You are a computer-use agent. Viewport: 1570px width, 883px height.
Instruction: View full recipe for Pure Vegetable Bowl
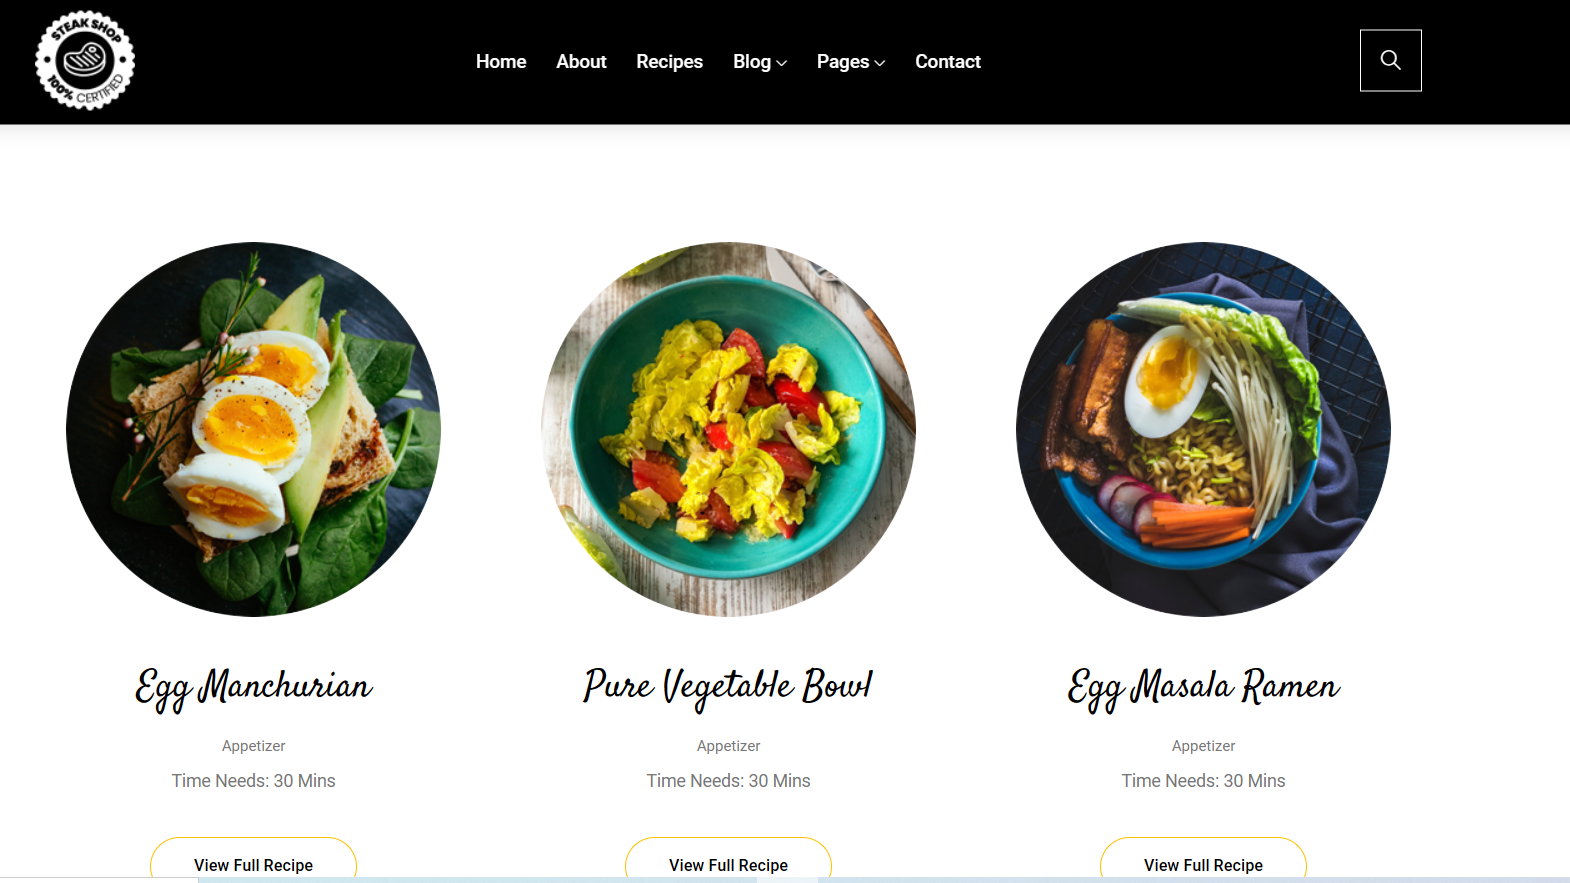(x=728, y=861)
